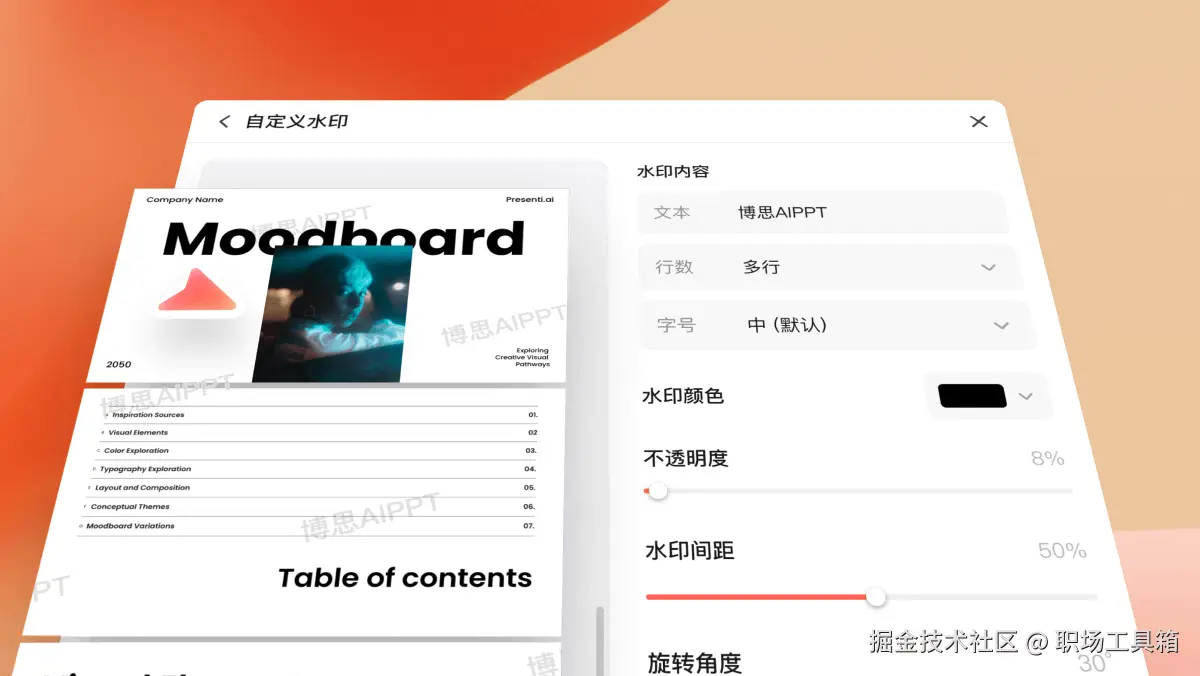1200x676 pixels.
Task: Click the 旋转角度 label
Action: pos(695,663)
